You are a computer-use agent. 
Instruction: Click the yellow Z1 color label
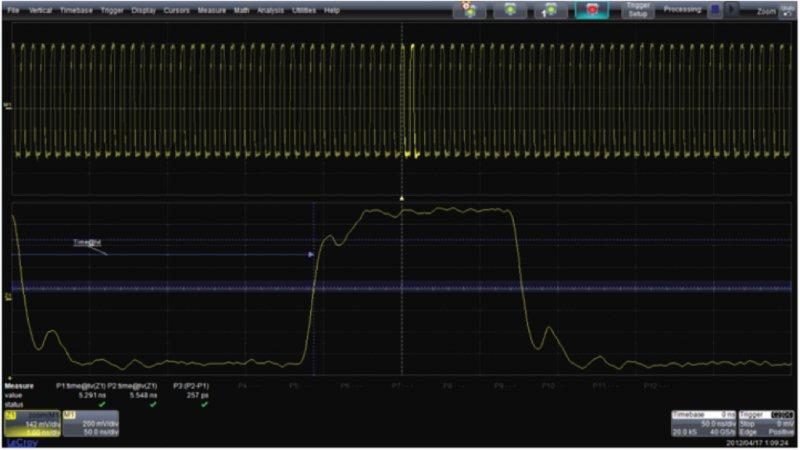[13, 412]
